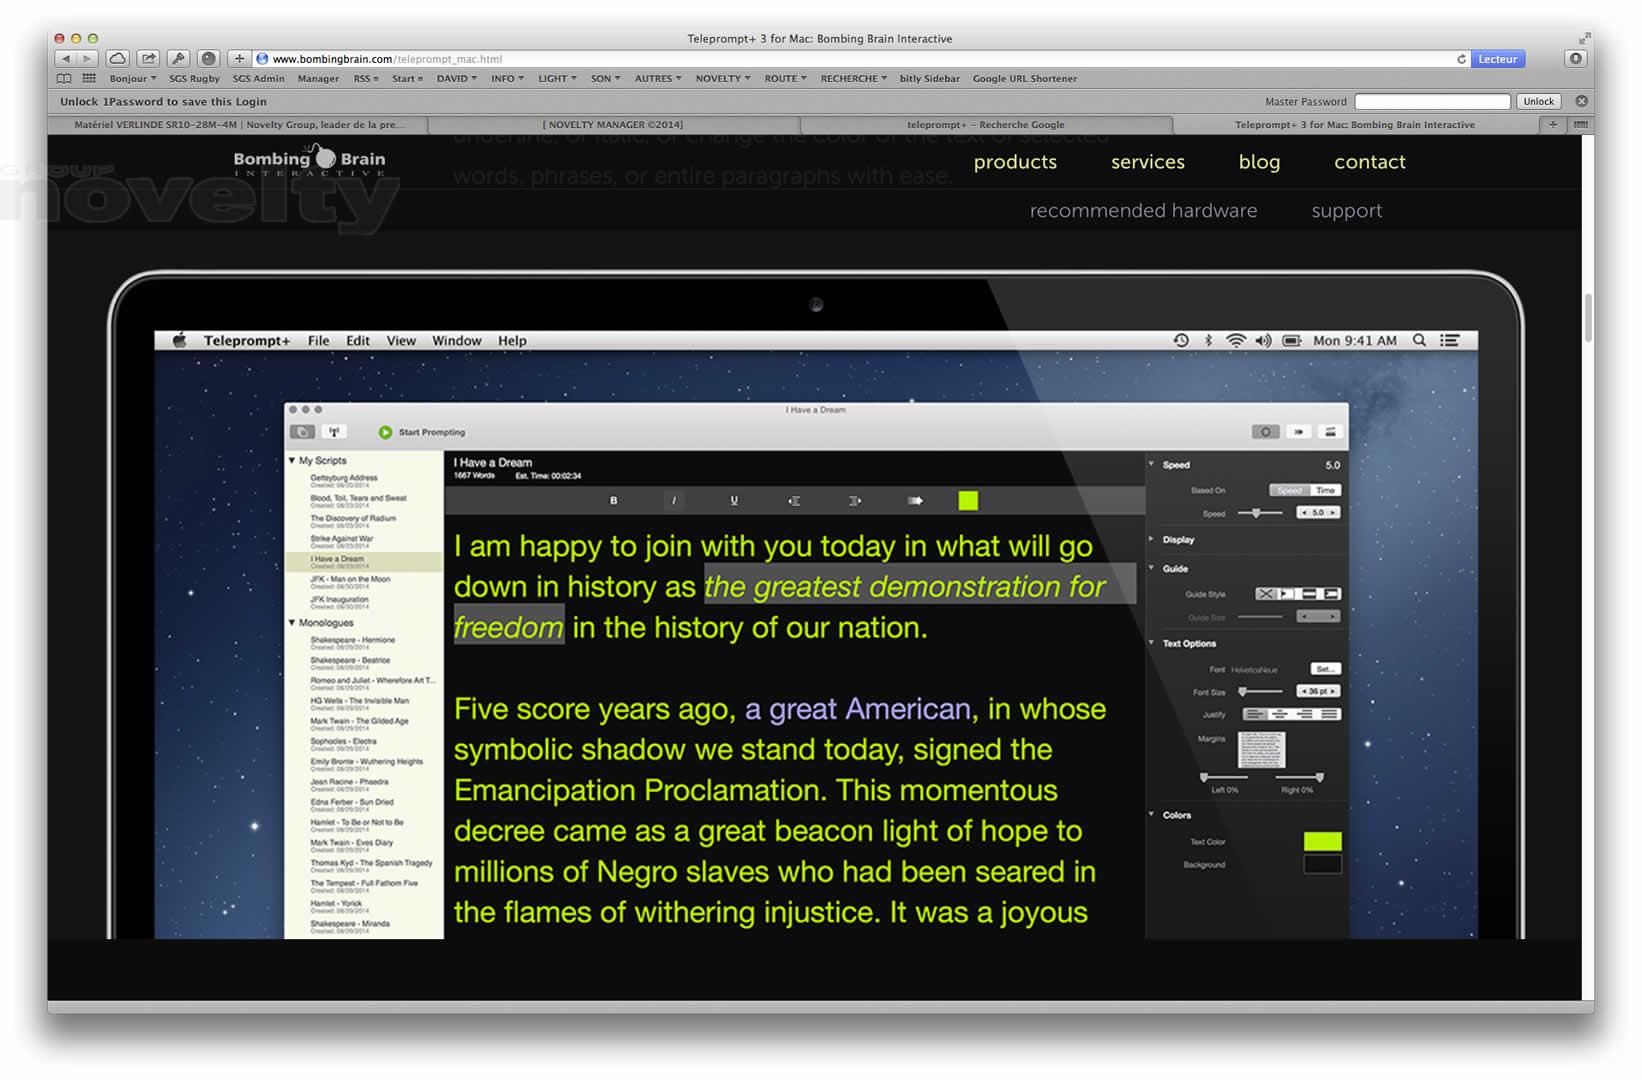Screen dimensions: 1642x1080
Task: Switch Speed basis to Time
Action: [1325, 490]
